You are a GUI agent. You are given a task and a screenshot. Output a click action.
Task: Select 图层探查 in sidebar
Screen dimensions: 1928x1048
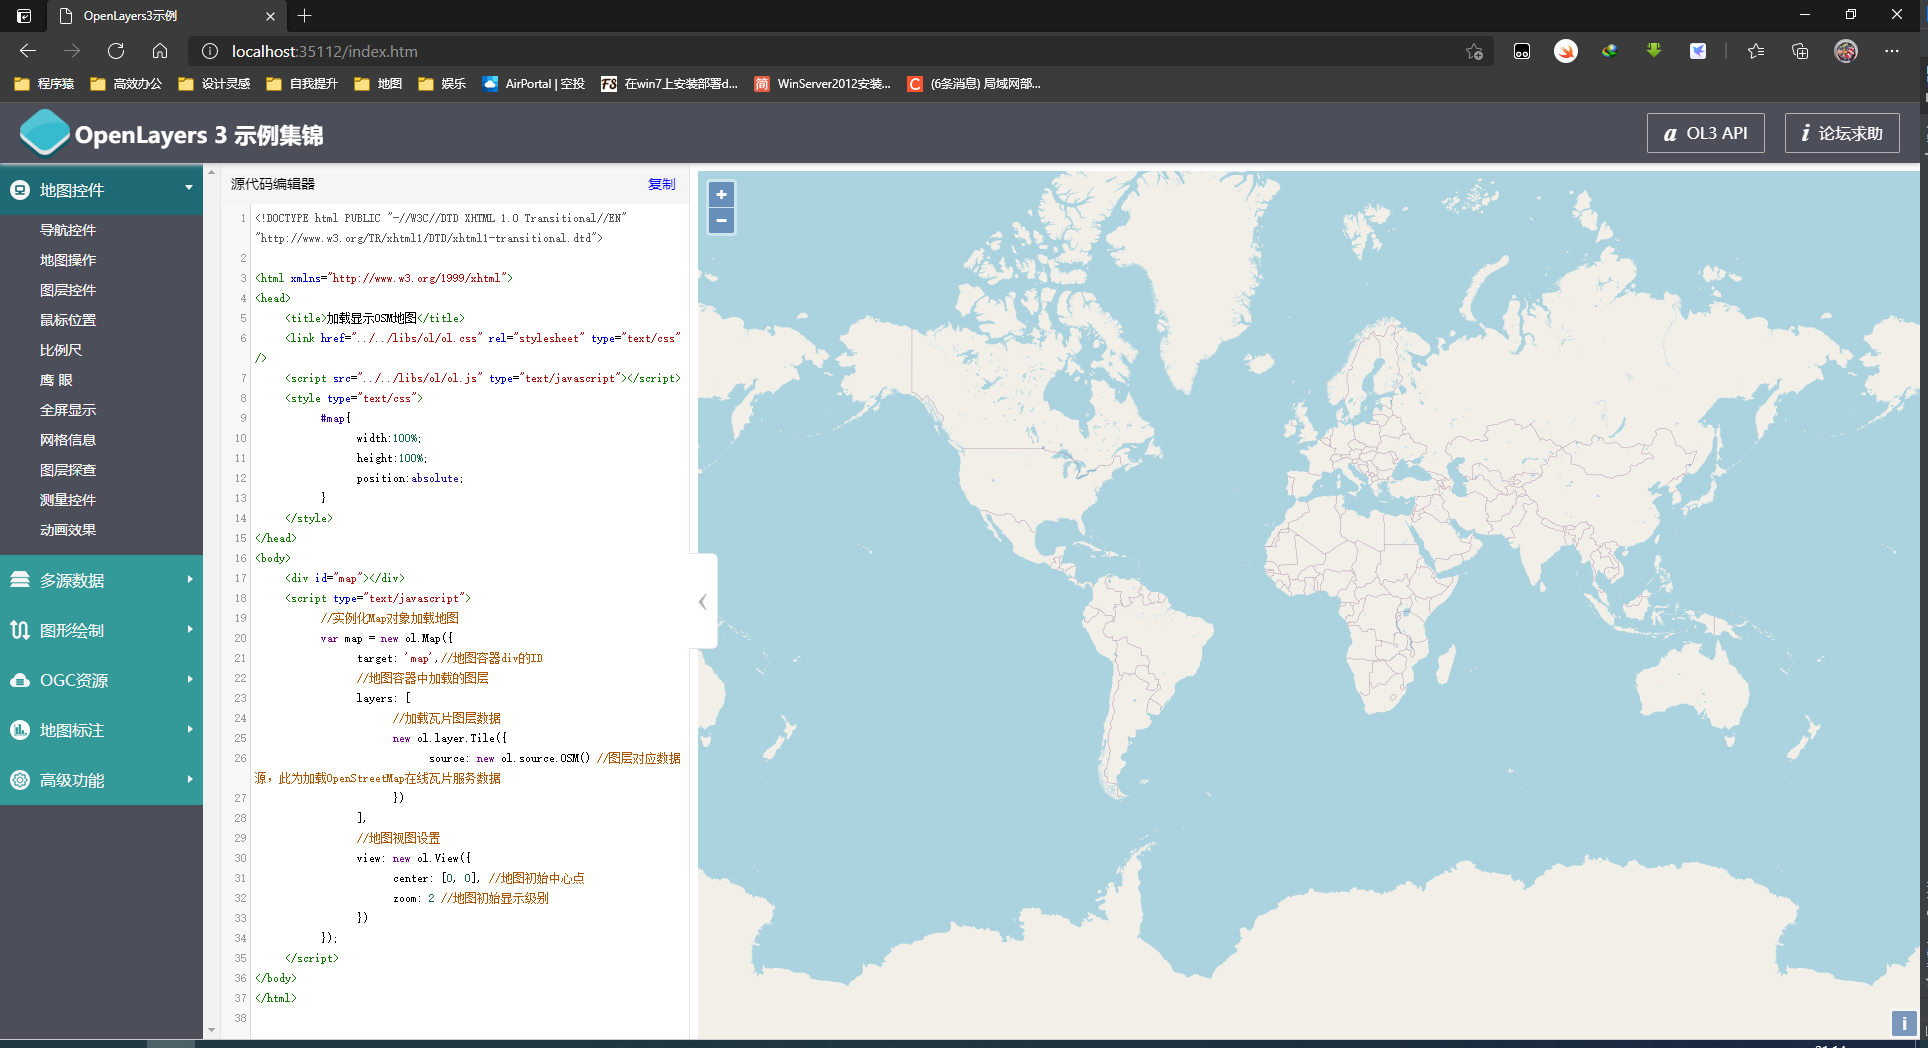(x=68, y=470)
